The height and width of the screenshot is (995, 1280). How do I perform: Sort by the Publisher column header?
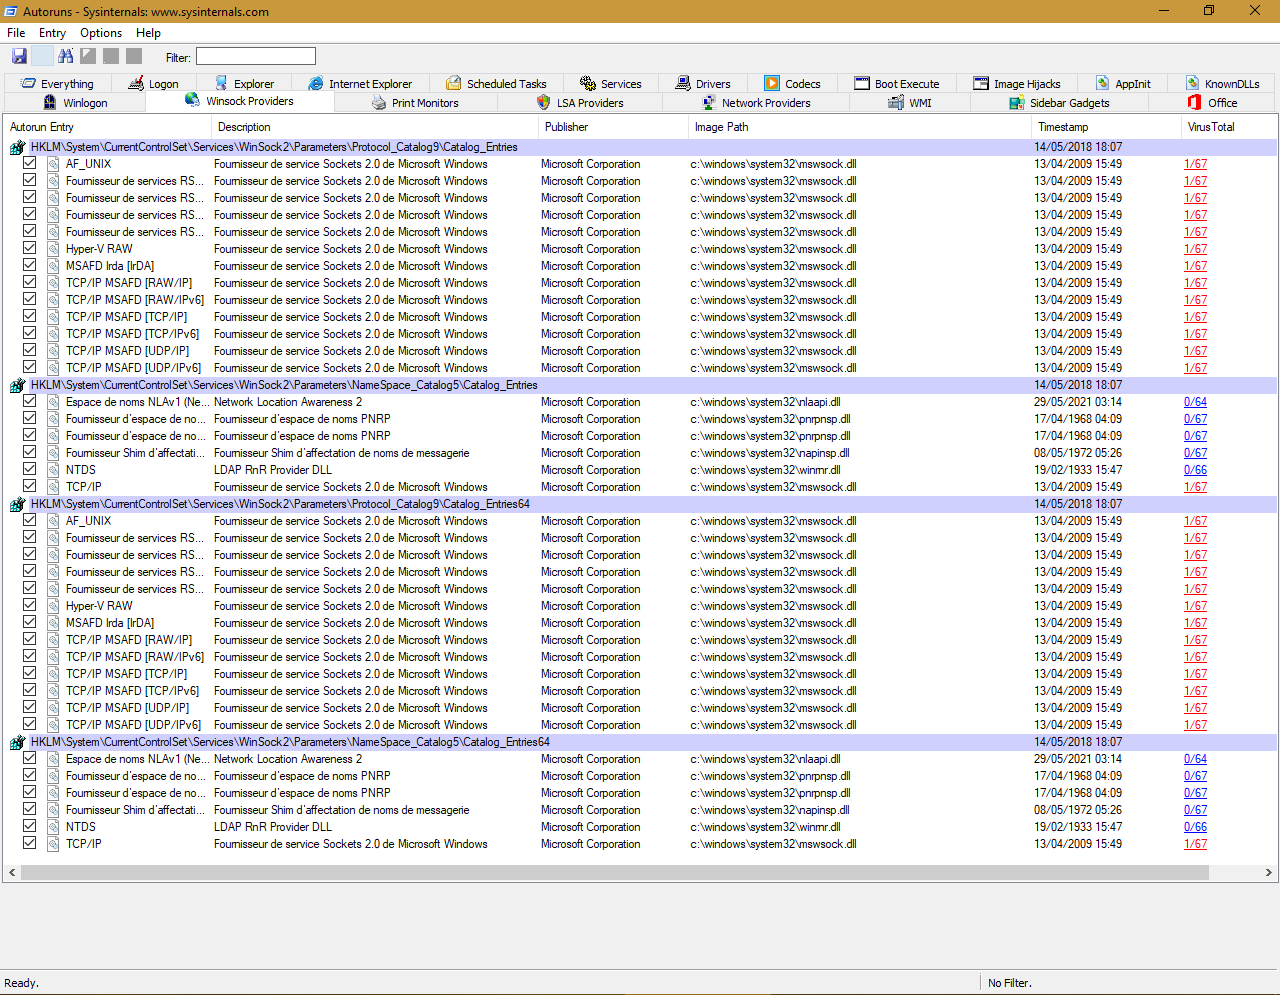pos(614,127)
